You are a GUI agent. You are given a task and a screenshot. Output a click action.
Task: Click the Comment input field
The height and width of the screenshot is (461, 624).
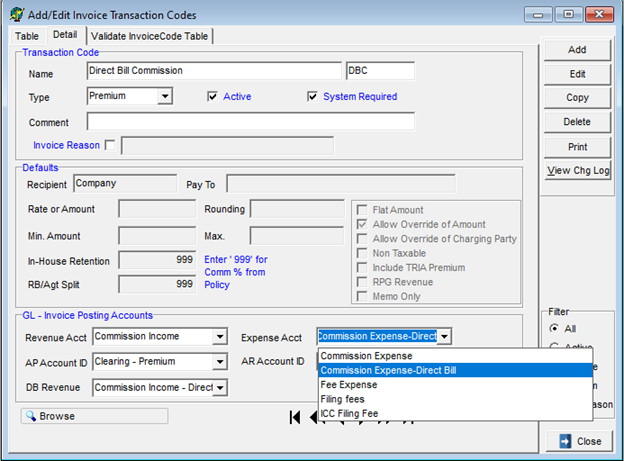coord(251,121)
